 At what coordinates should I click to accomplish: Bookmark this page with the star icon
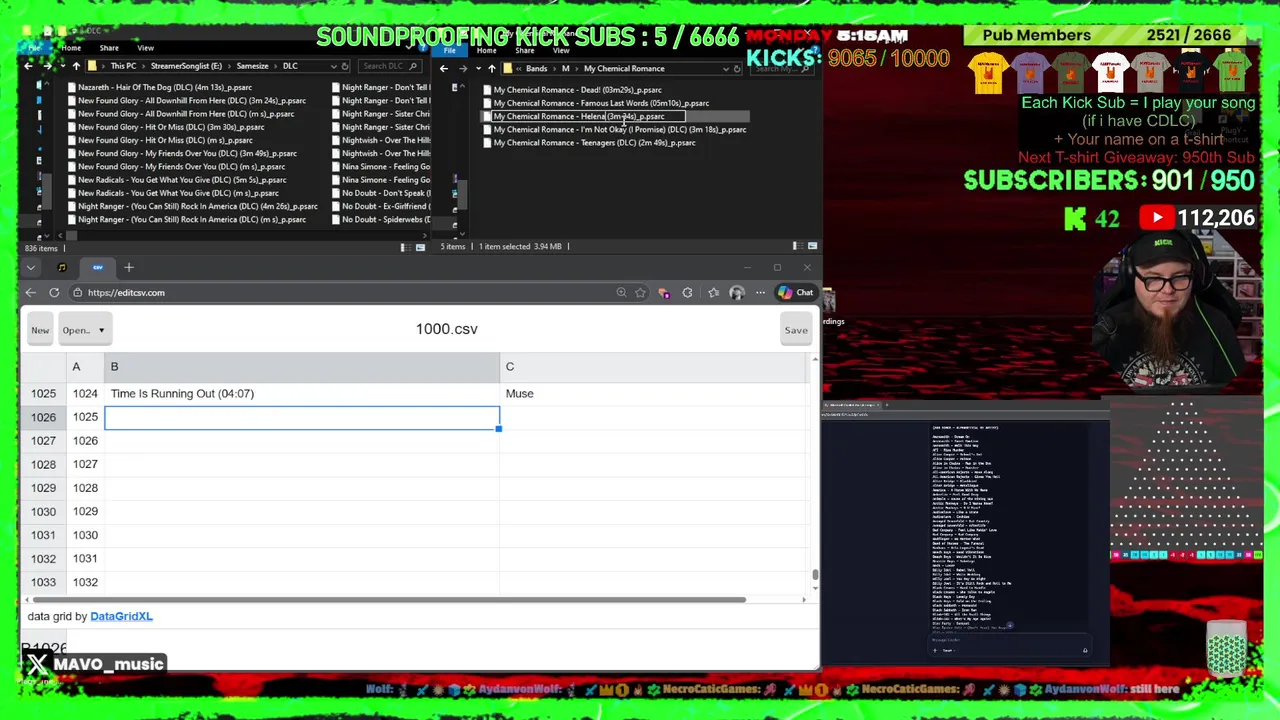640,293
